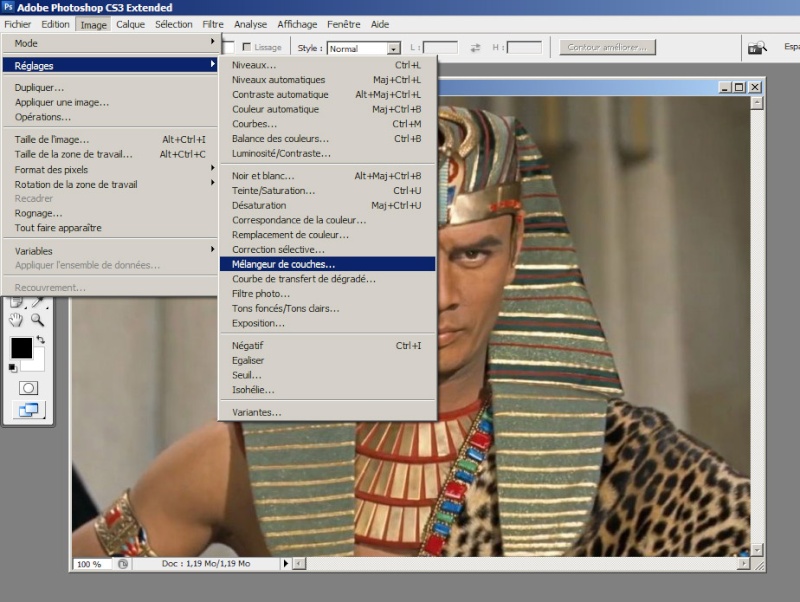Screen dimensions: 800x602
Task: Apply Négatif adjustment
Action: click(327, 346)
